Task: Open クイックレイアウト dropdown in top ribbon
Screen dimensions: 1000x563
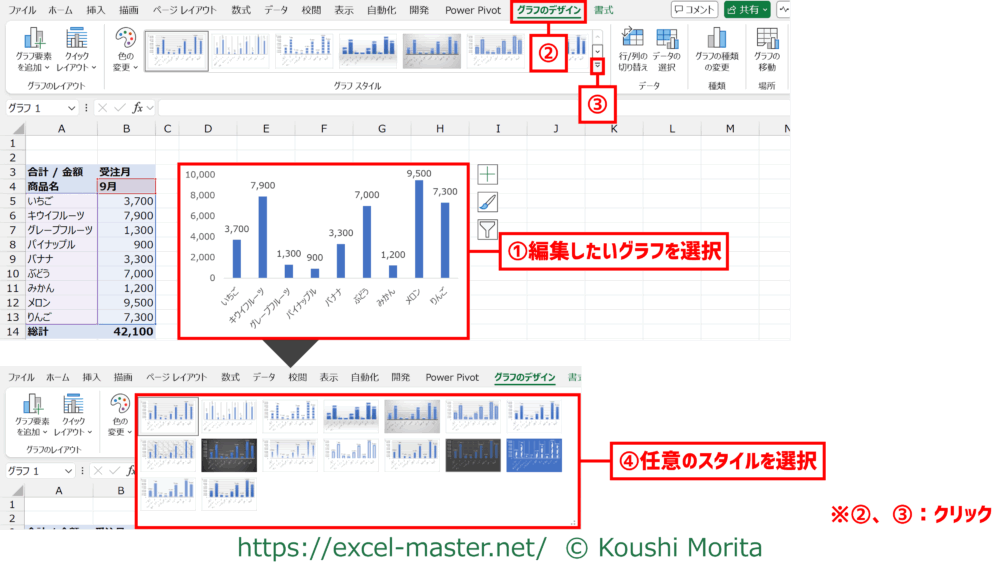Action: [77, 48]
